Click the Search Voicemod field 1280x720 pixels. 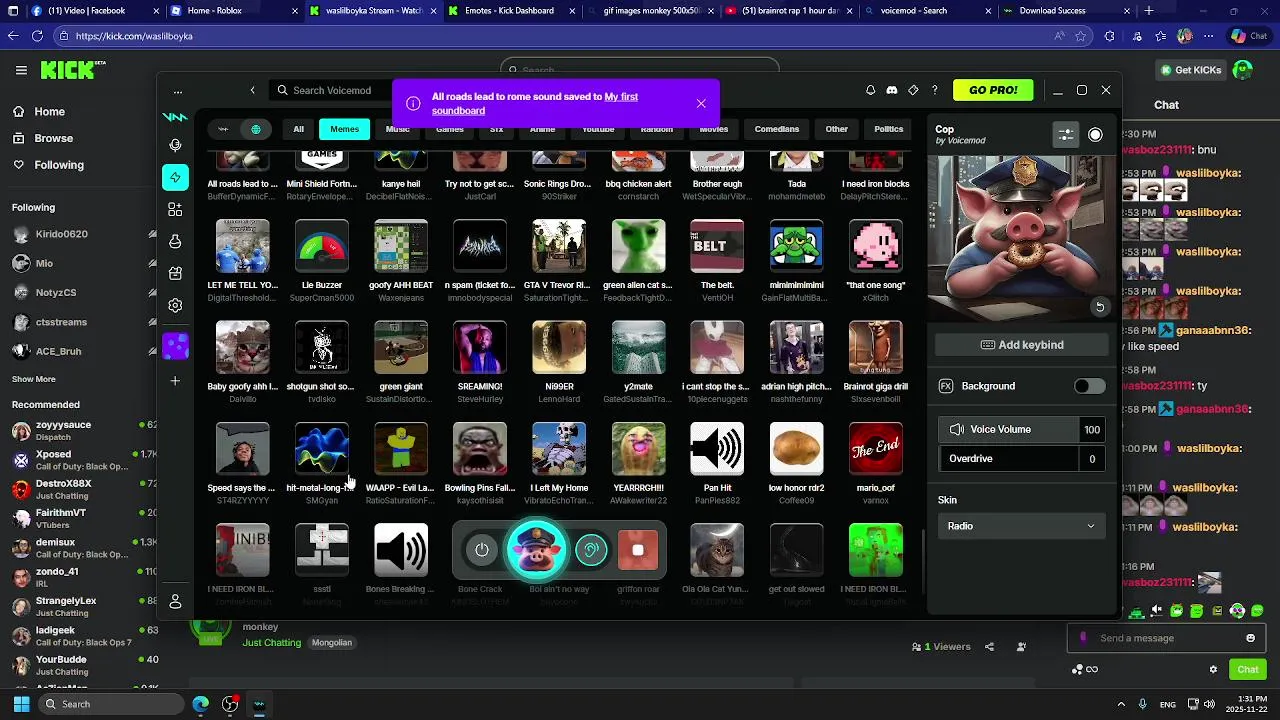click(x=332, y=90)
